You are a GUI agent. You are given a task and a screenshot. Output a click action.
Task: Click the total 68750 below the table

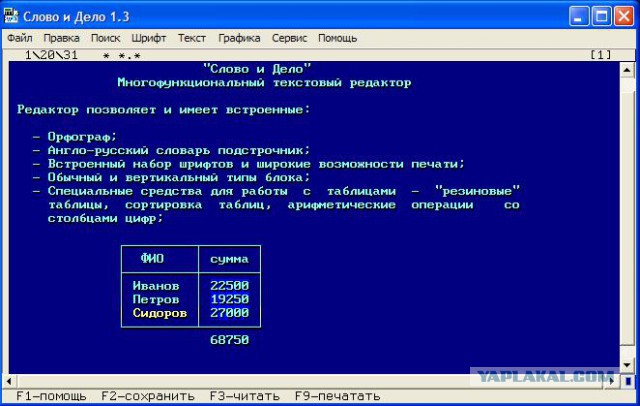point(229,340)
